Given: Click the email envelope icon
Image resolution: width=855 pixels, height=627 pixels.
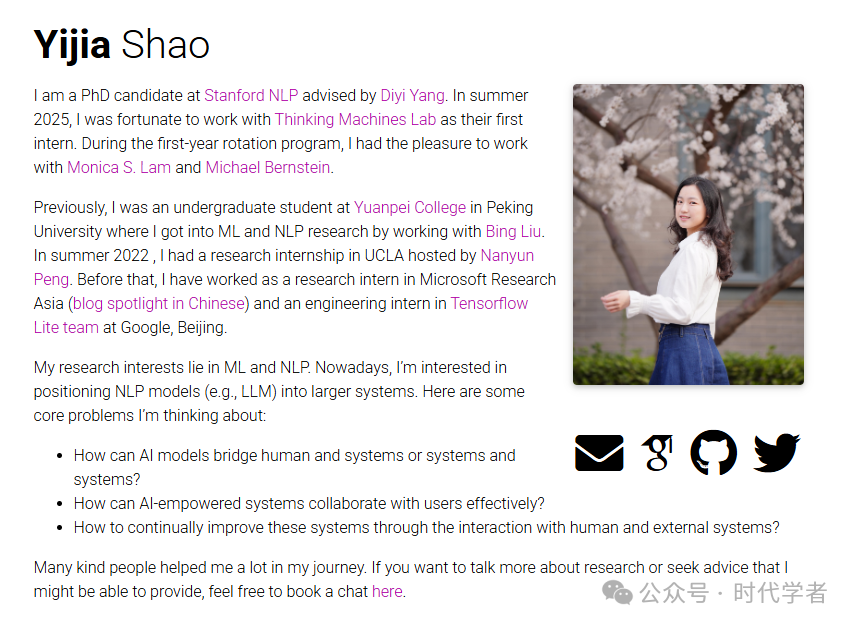Looking at the screenshot, I should 599,453.
